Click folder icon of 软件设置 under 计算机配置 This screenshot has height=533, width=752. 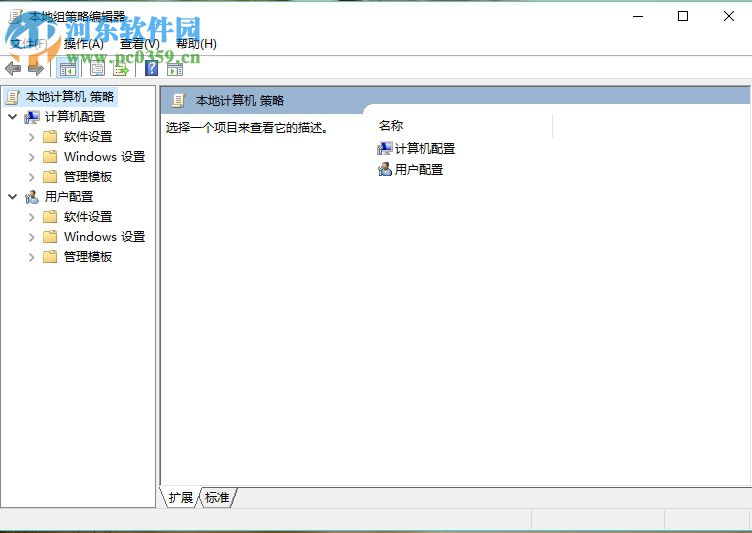coord(50,137)
